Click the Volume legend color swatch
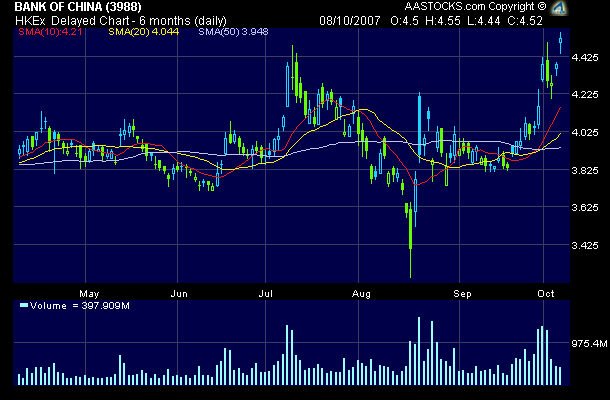 (24, 305)
